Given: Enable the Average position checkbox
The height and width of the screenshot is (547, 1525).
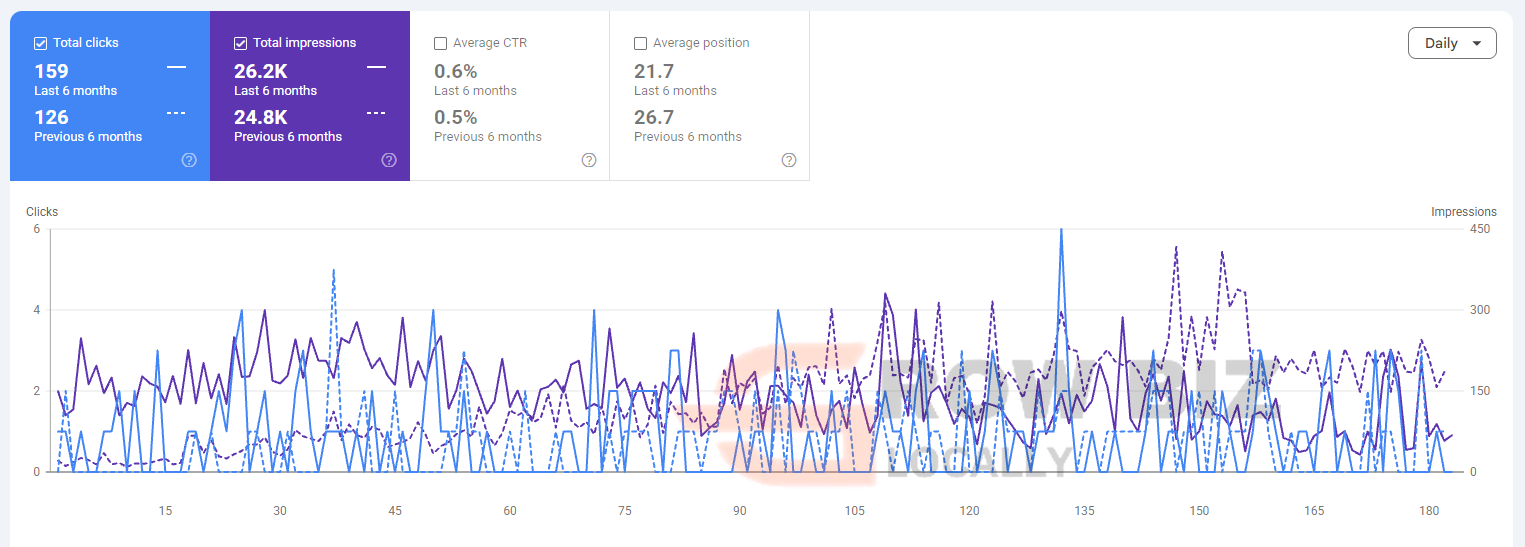Looking at the screenshot, I should (641, 43).
